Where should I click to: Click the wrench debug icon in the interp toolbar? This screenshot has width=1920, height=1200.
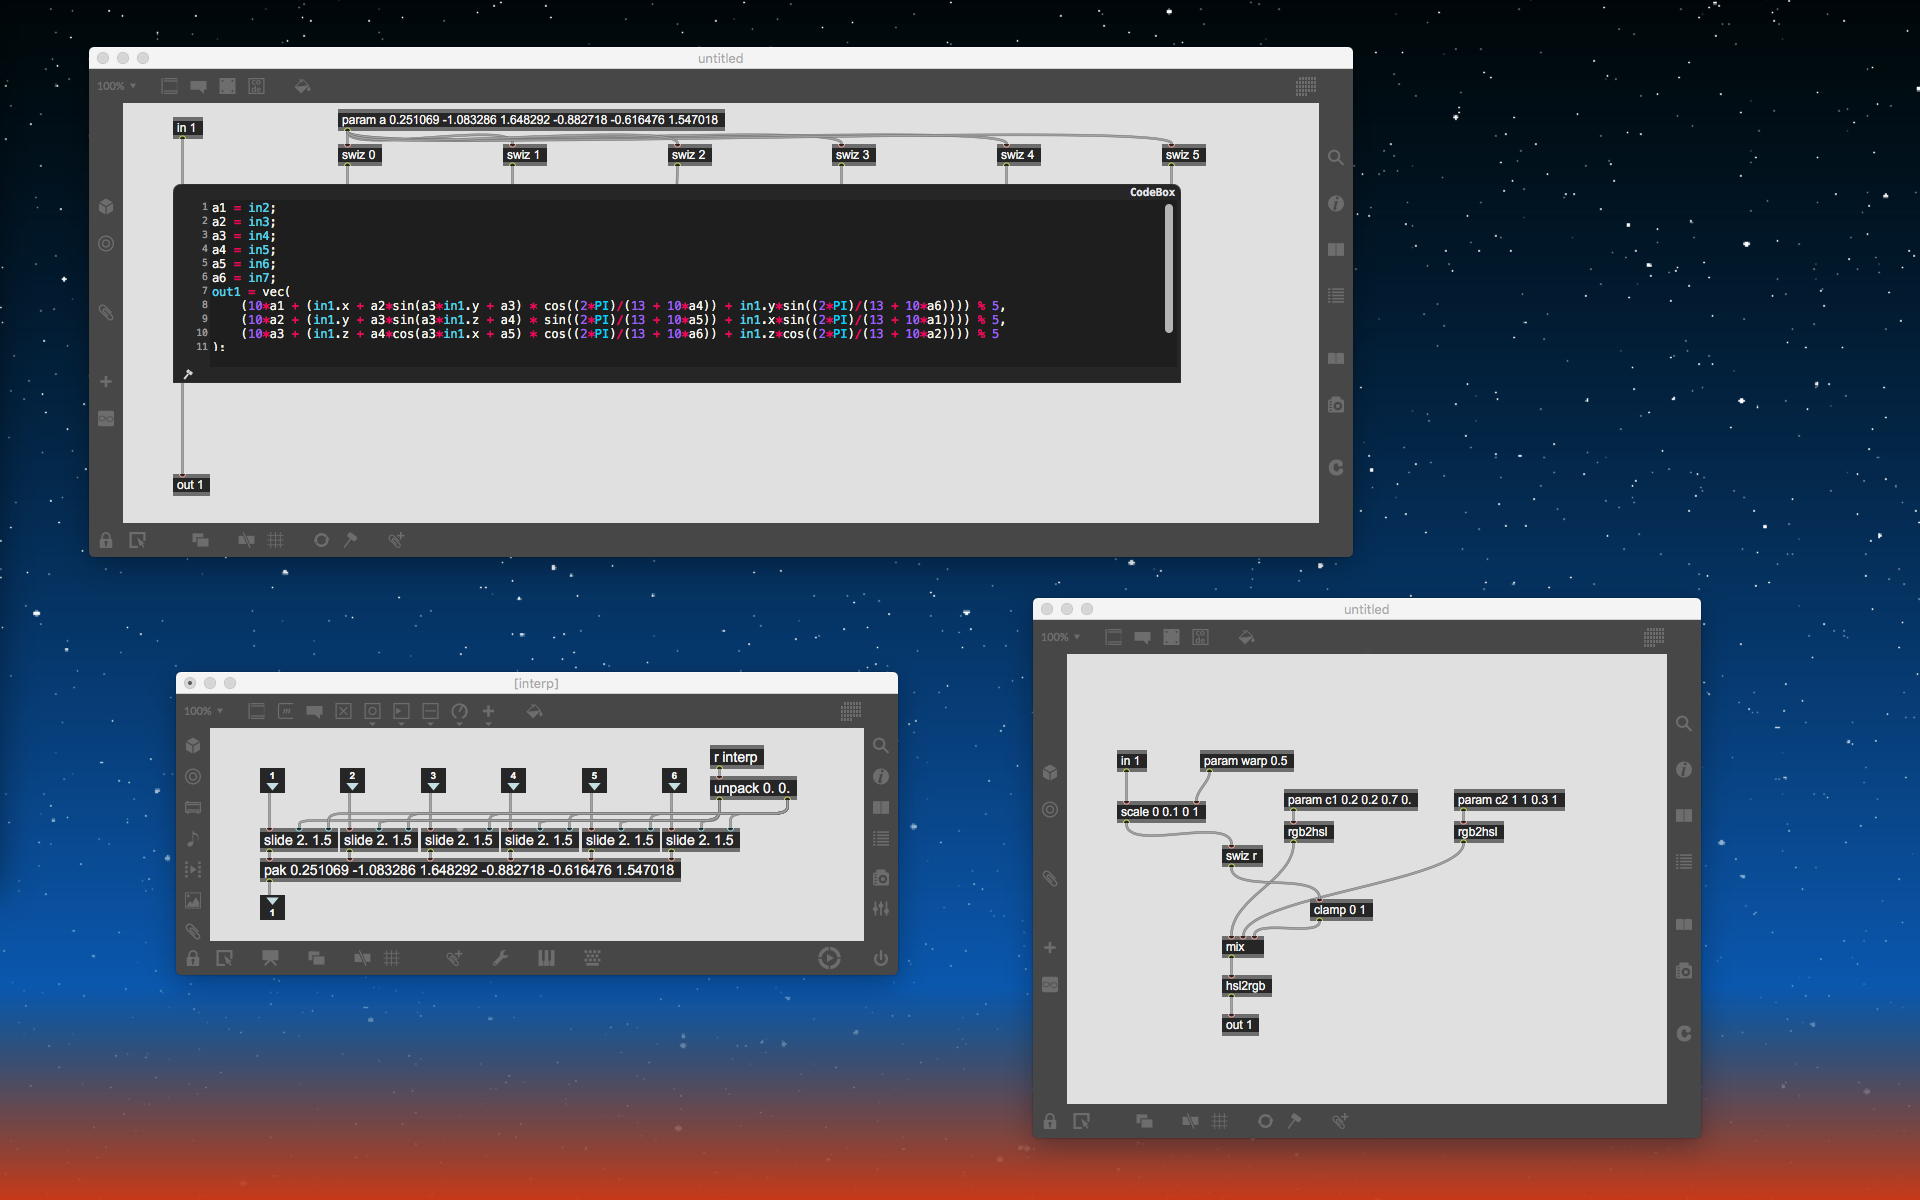point(500,958)
